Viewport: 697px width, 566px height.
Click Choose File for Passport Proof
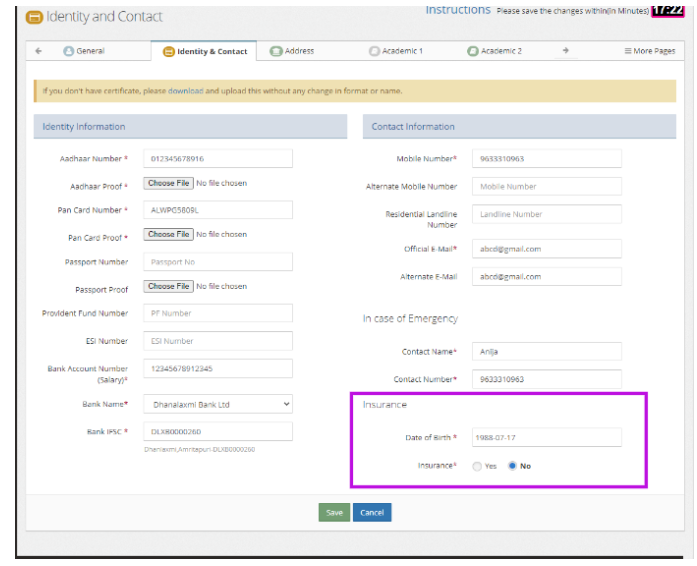point(168,286)
